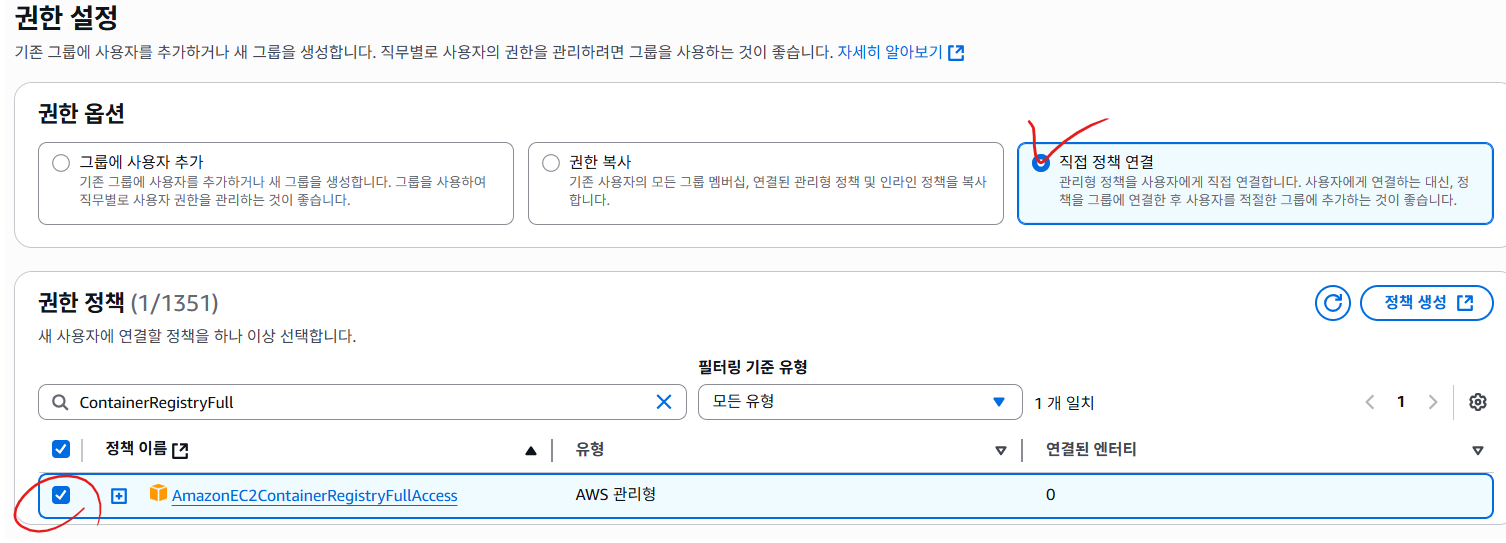1506x543 pixels.
Task: Click page number 1
Action: (1401, 402)
